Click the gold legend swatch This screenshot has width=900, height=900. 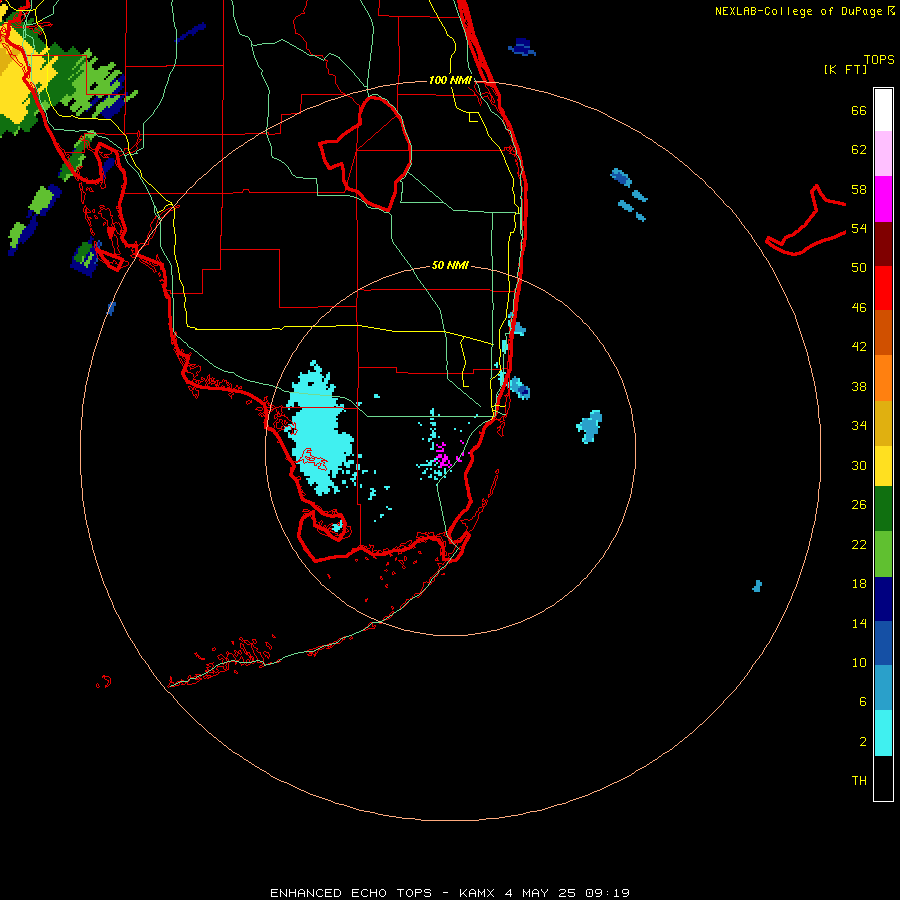(x=883, y=424)
